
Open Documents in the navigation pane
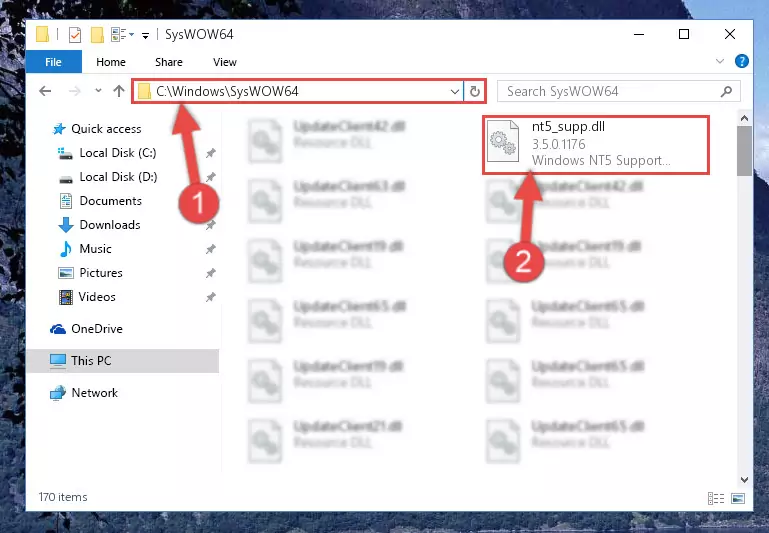[x=110, y=201]
